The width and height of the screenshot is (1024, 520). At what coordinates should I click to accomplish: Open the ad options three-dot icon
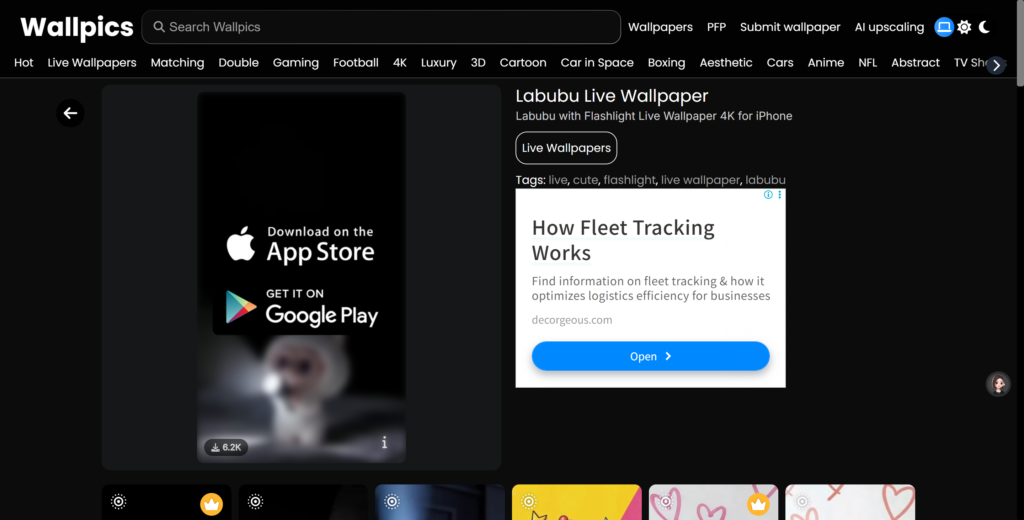[x=779, y=195]
